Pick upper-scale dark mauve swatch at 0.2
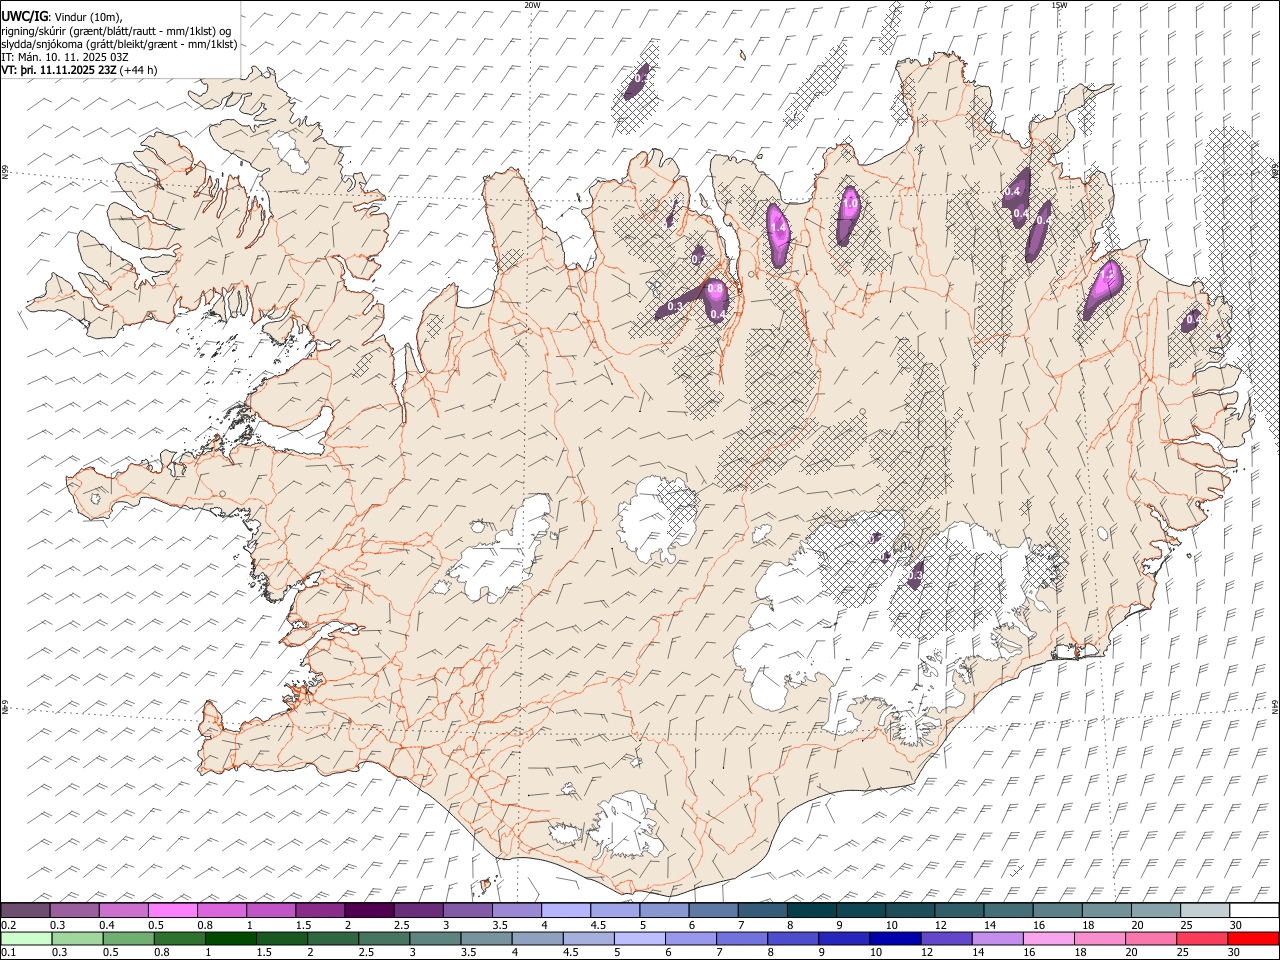The width and height of the screenshot is (1280, 960). 25,910
